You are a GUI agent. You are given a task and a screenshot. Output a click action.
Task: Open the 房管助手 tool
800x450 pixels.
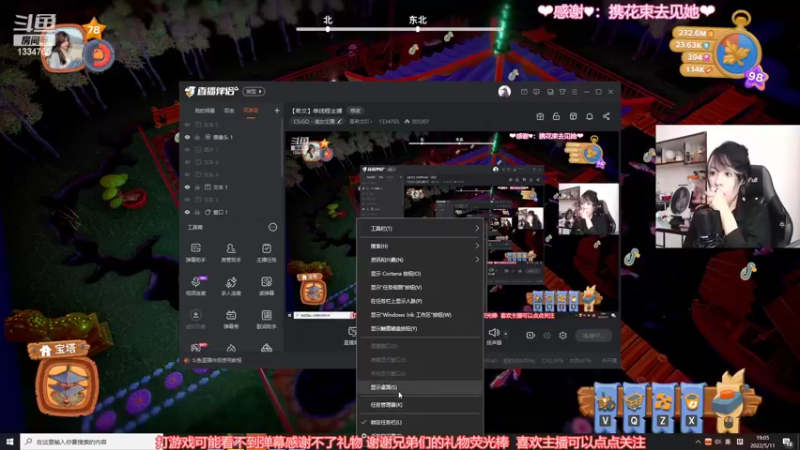click(x=231, y=253)
